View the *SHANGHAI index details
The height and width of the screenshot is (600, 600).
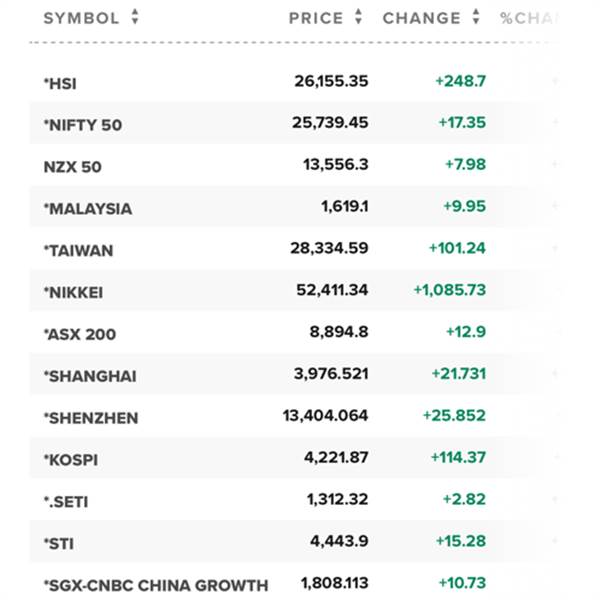click(x=90, y=377)
